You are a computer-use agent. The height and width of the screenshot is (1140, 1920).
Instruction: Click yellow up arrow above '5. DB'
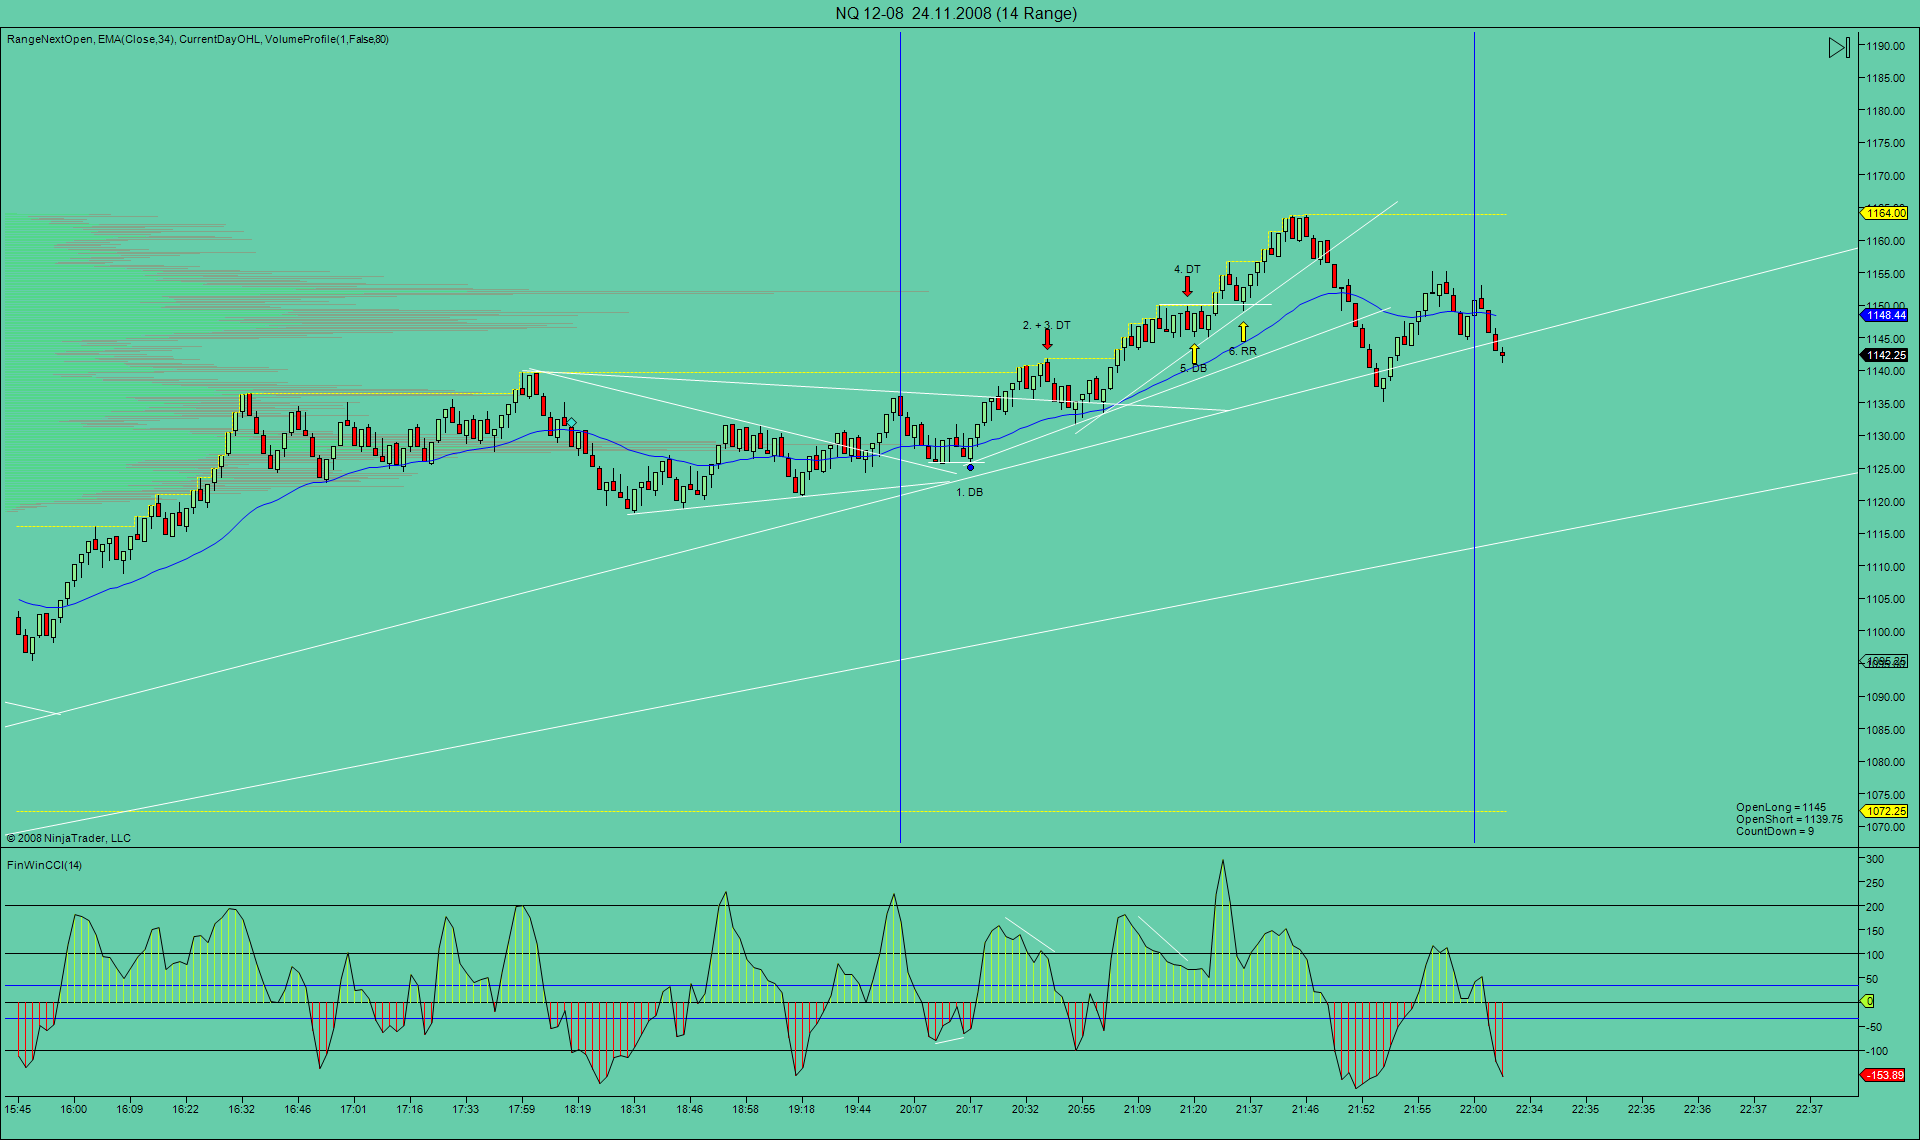pyautogui.click(x=1194, y=353)
